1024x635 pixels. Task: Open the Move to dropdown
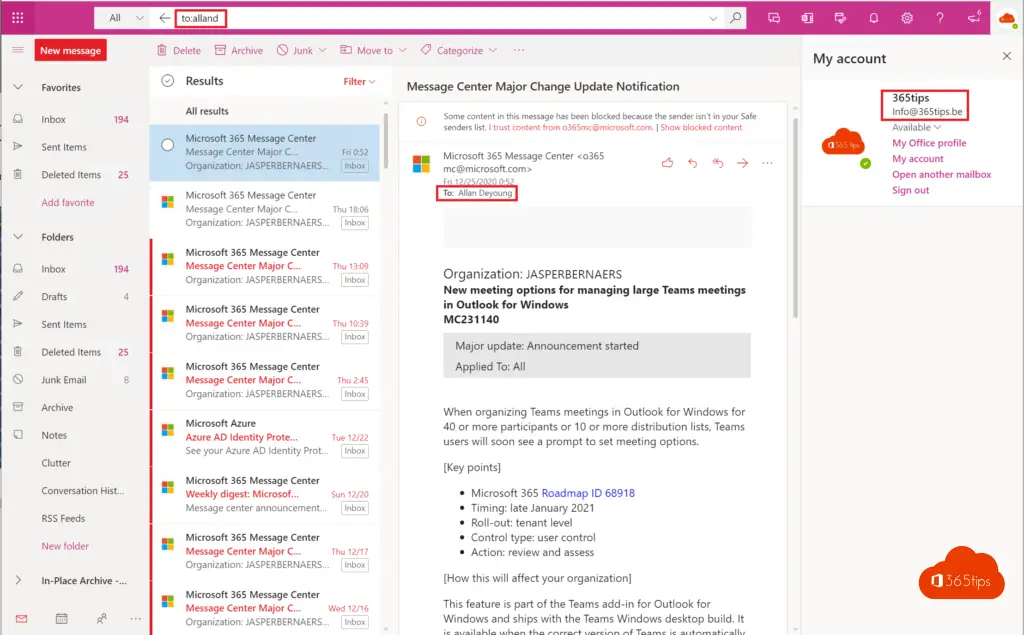tap(373, 50)
